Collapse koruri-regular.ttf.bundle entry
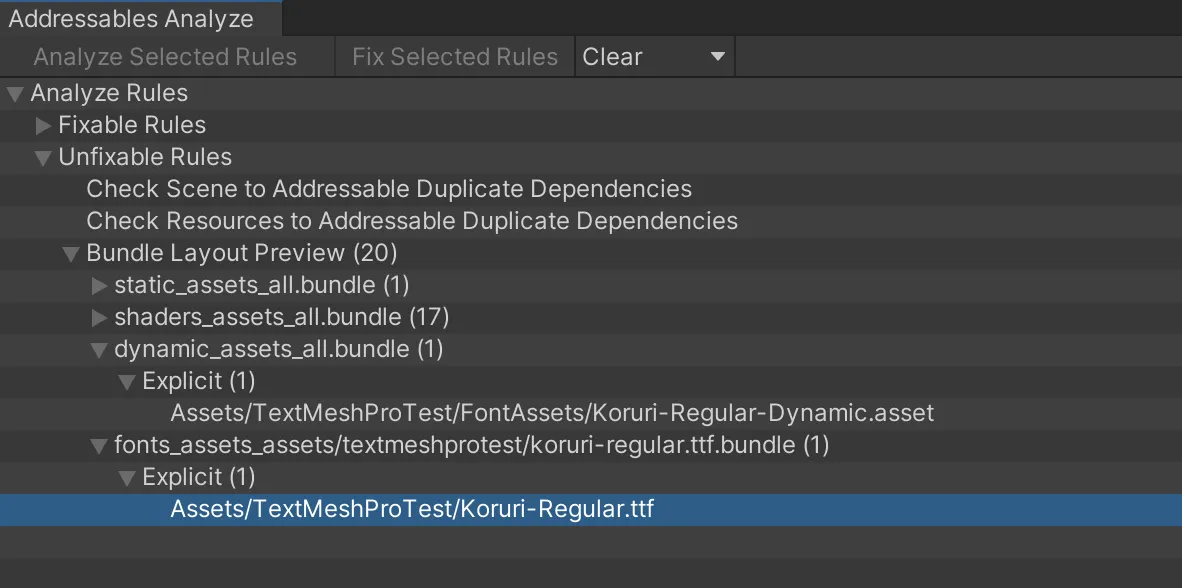This screenshot has height=588, width=1182. (x=99, y=445)
